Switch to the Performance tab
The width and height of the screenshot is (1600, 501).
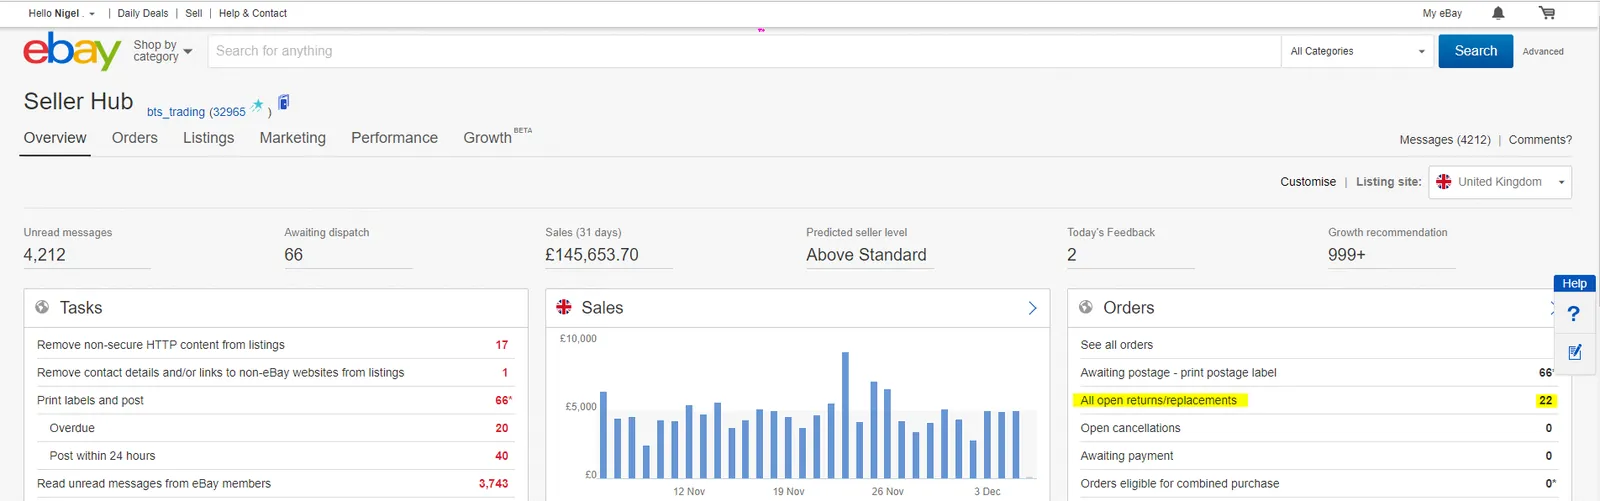point(394,138)
